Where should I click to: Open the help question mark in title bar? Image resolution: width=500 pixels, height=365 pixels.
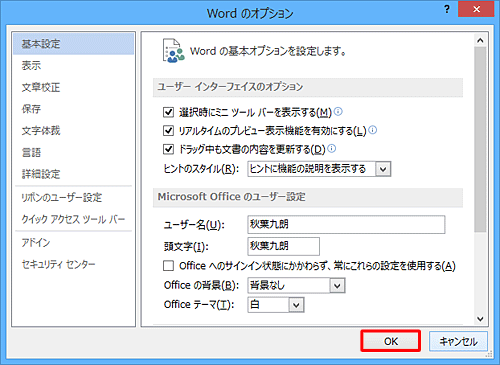(447, 9)
